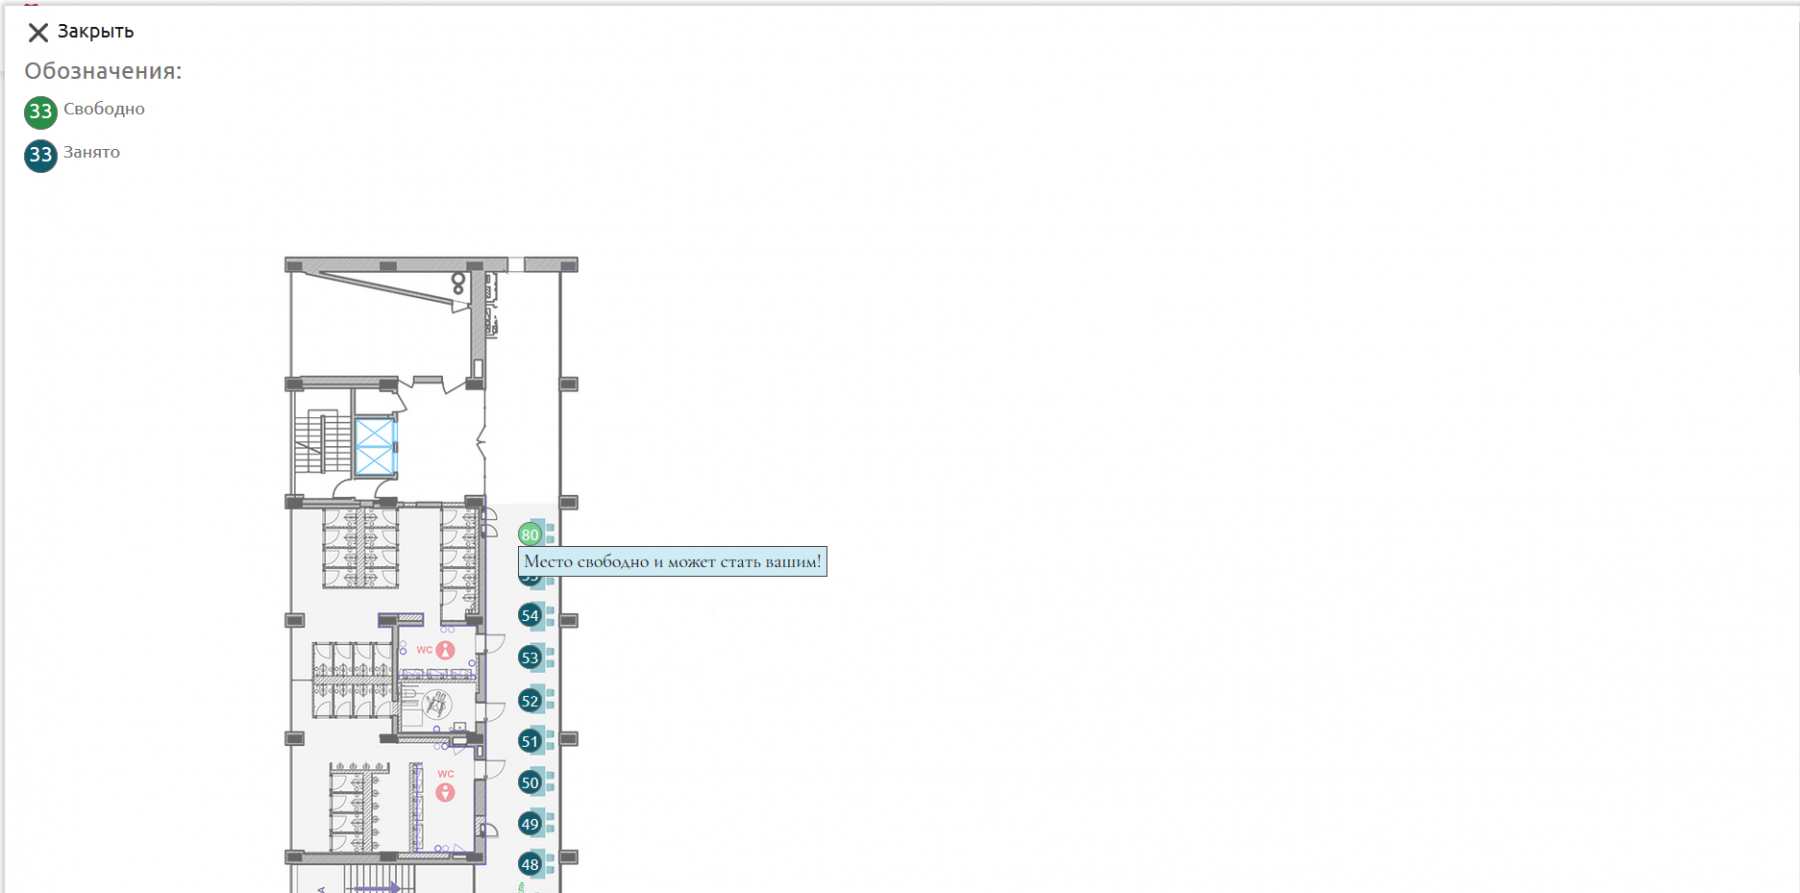Click occupied seat marker 54
The height and width of the screenshot is (893, 1800).
530,615
